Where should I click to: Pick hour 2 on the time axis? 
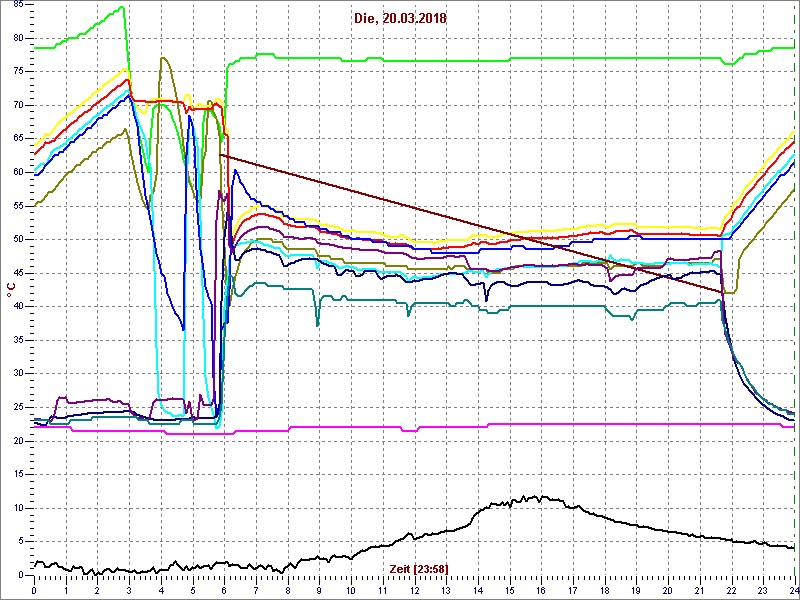(97, 589)
